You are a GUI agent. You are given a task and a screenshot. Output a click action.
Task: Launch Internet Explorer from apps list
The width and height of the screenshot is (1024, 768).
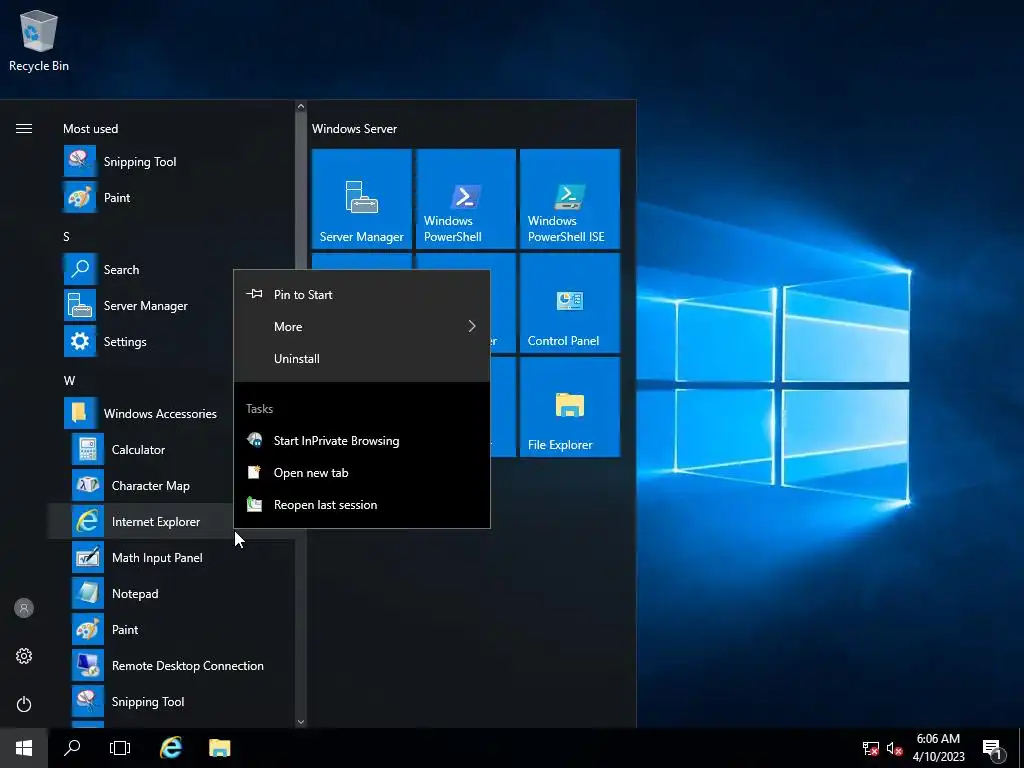140,521
